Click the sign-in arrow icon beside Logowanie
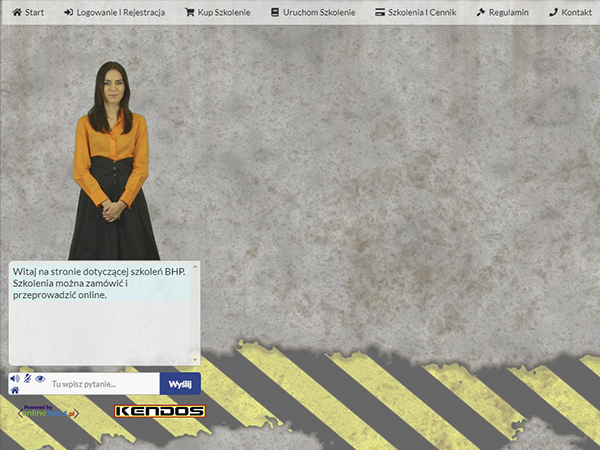 (68, 13)
